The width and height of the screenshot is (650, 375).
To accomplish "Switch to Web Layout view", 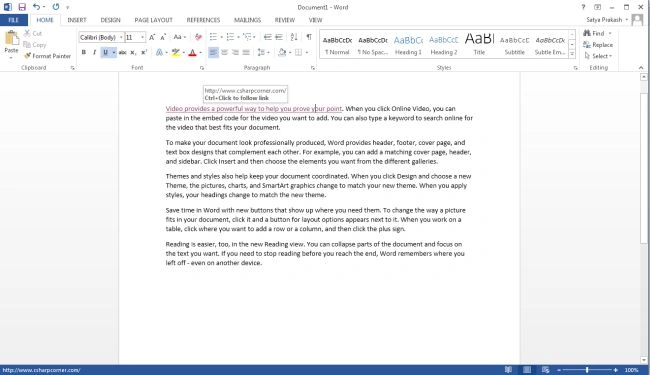I will pos(546,370).
